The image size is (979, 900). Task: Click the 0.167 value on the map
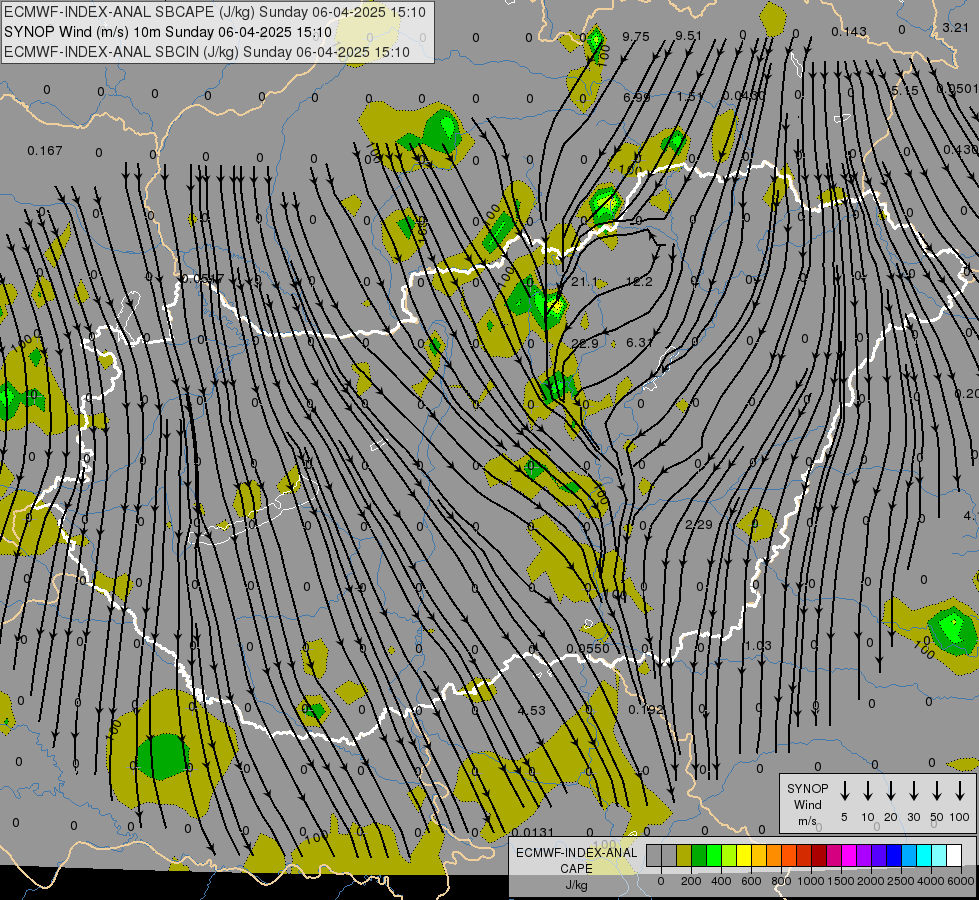click(45, 151)
